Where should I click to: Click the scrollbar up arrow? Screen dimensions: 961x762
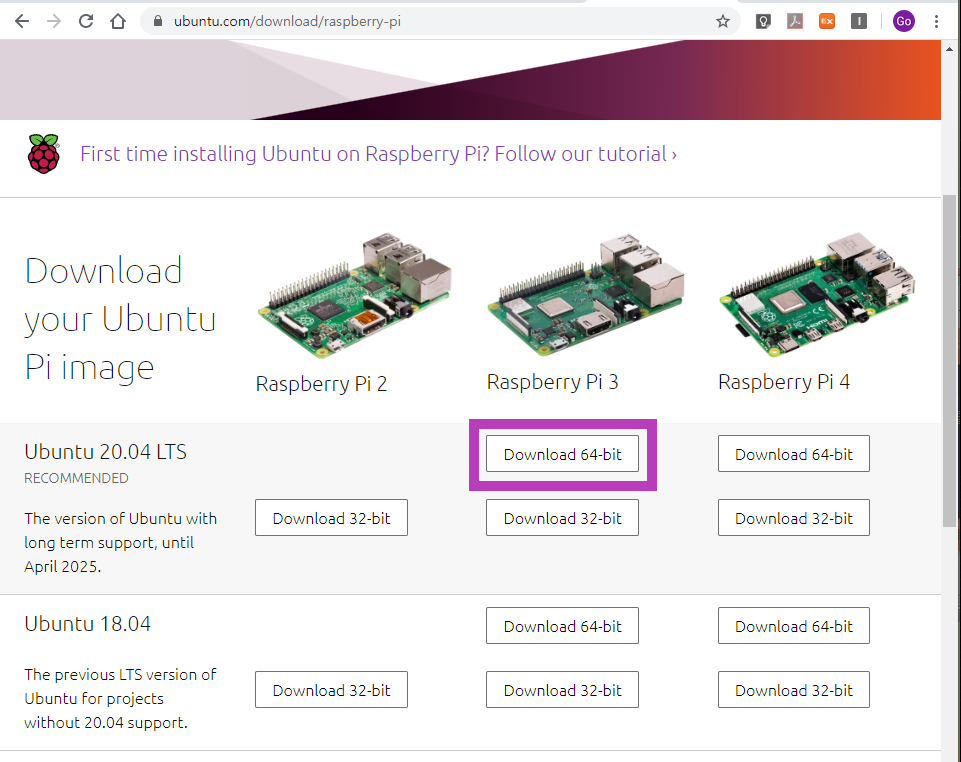pyautogui.click(x=950, y=48)
